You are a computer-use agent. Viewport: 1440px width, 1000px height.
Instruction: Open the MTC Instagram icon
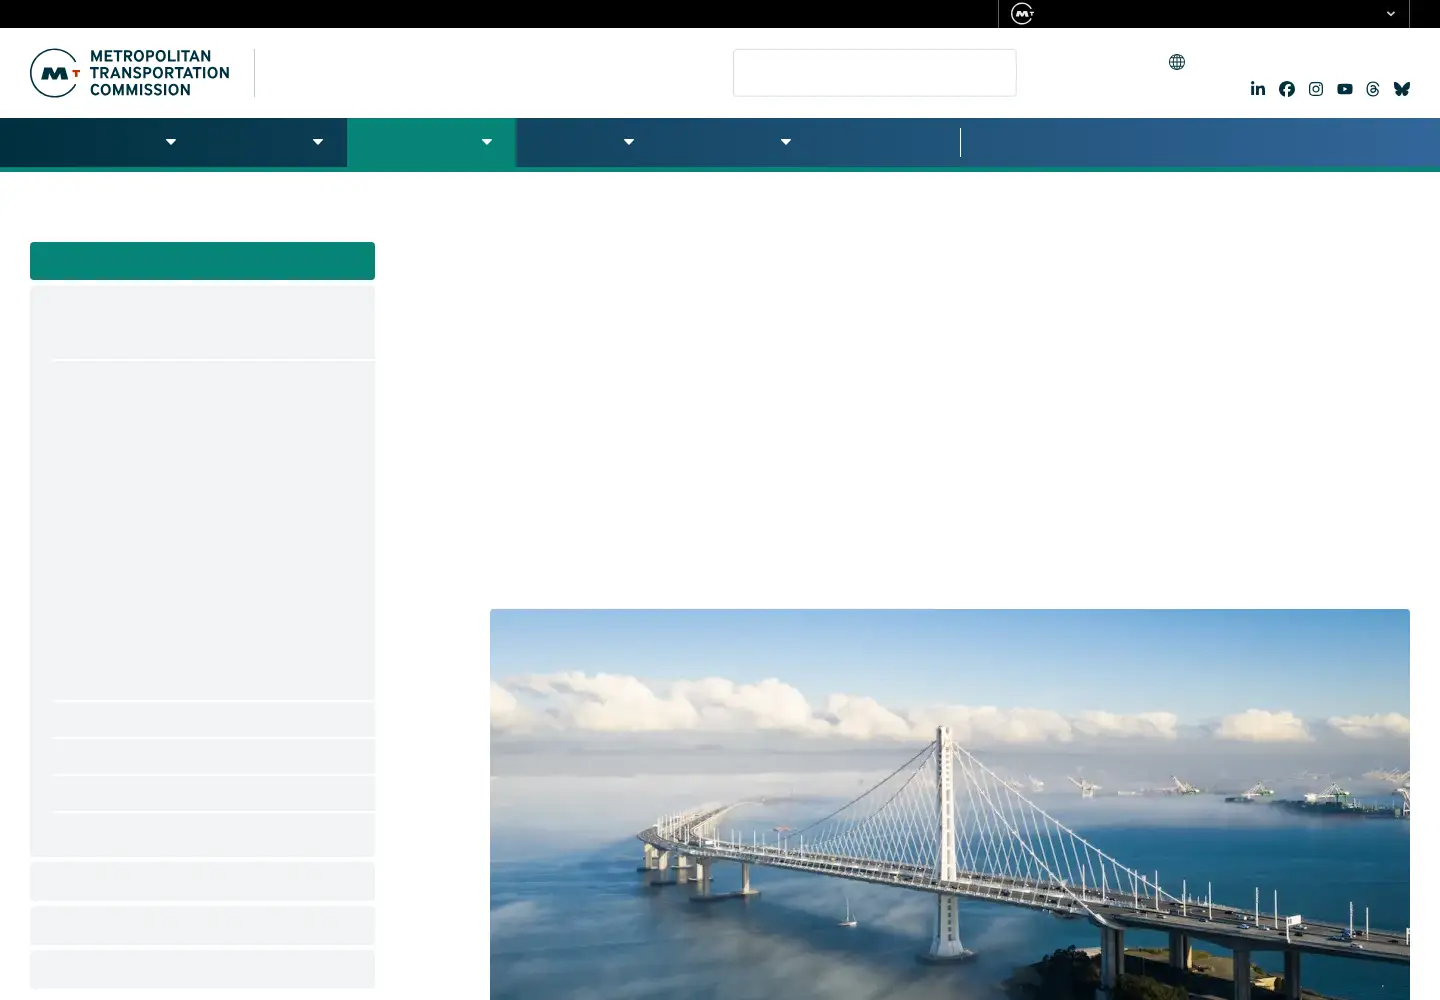tap(1316, 89)
